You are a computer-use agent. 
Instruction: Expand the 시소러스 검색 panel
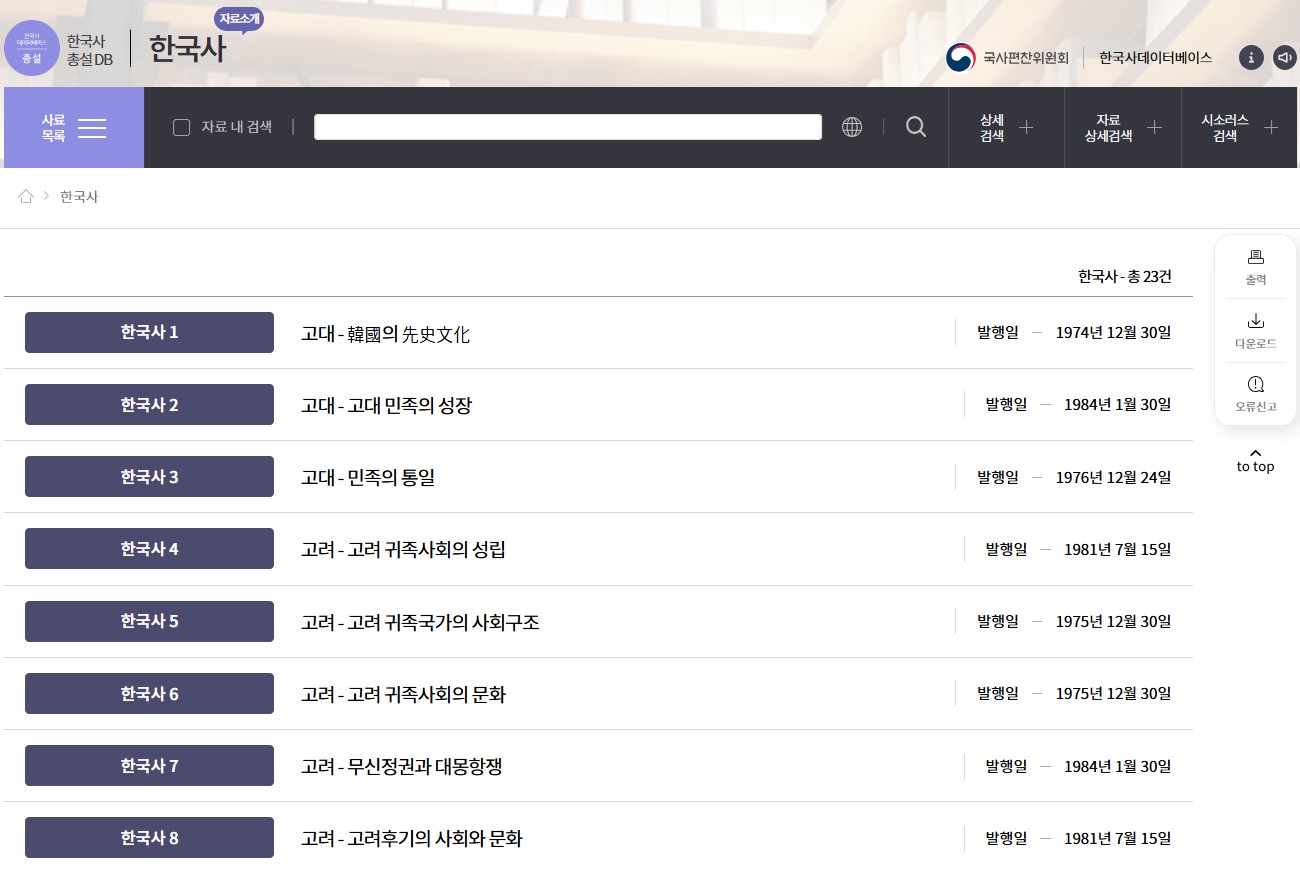[x=1239, y=127]
